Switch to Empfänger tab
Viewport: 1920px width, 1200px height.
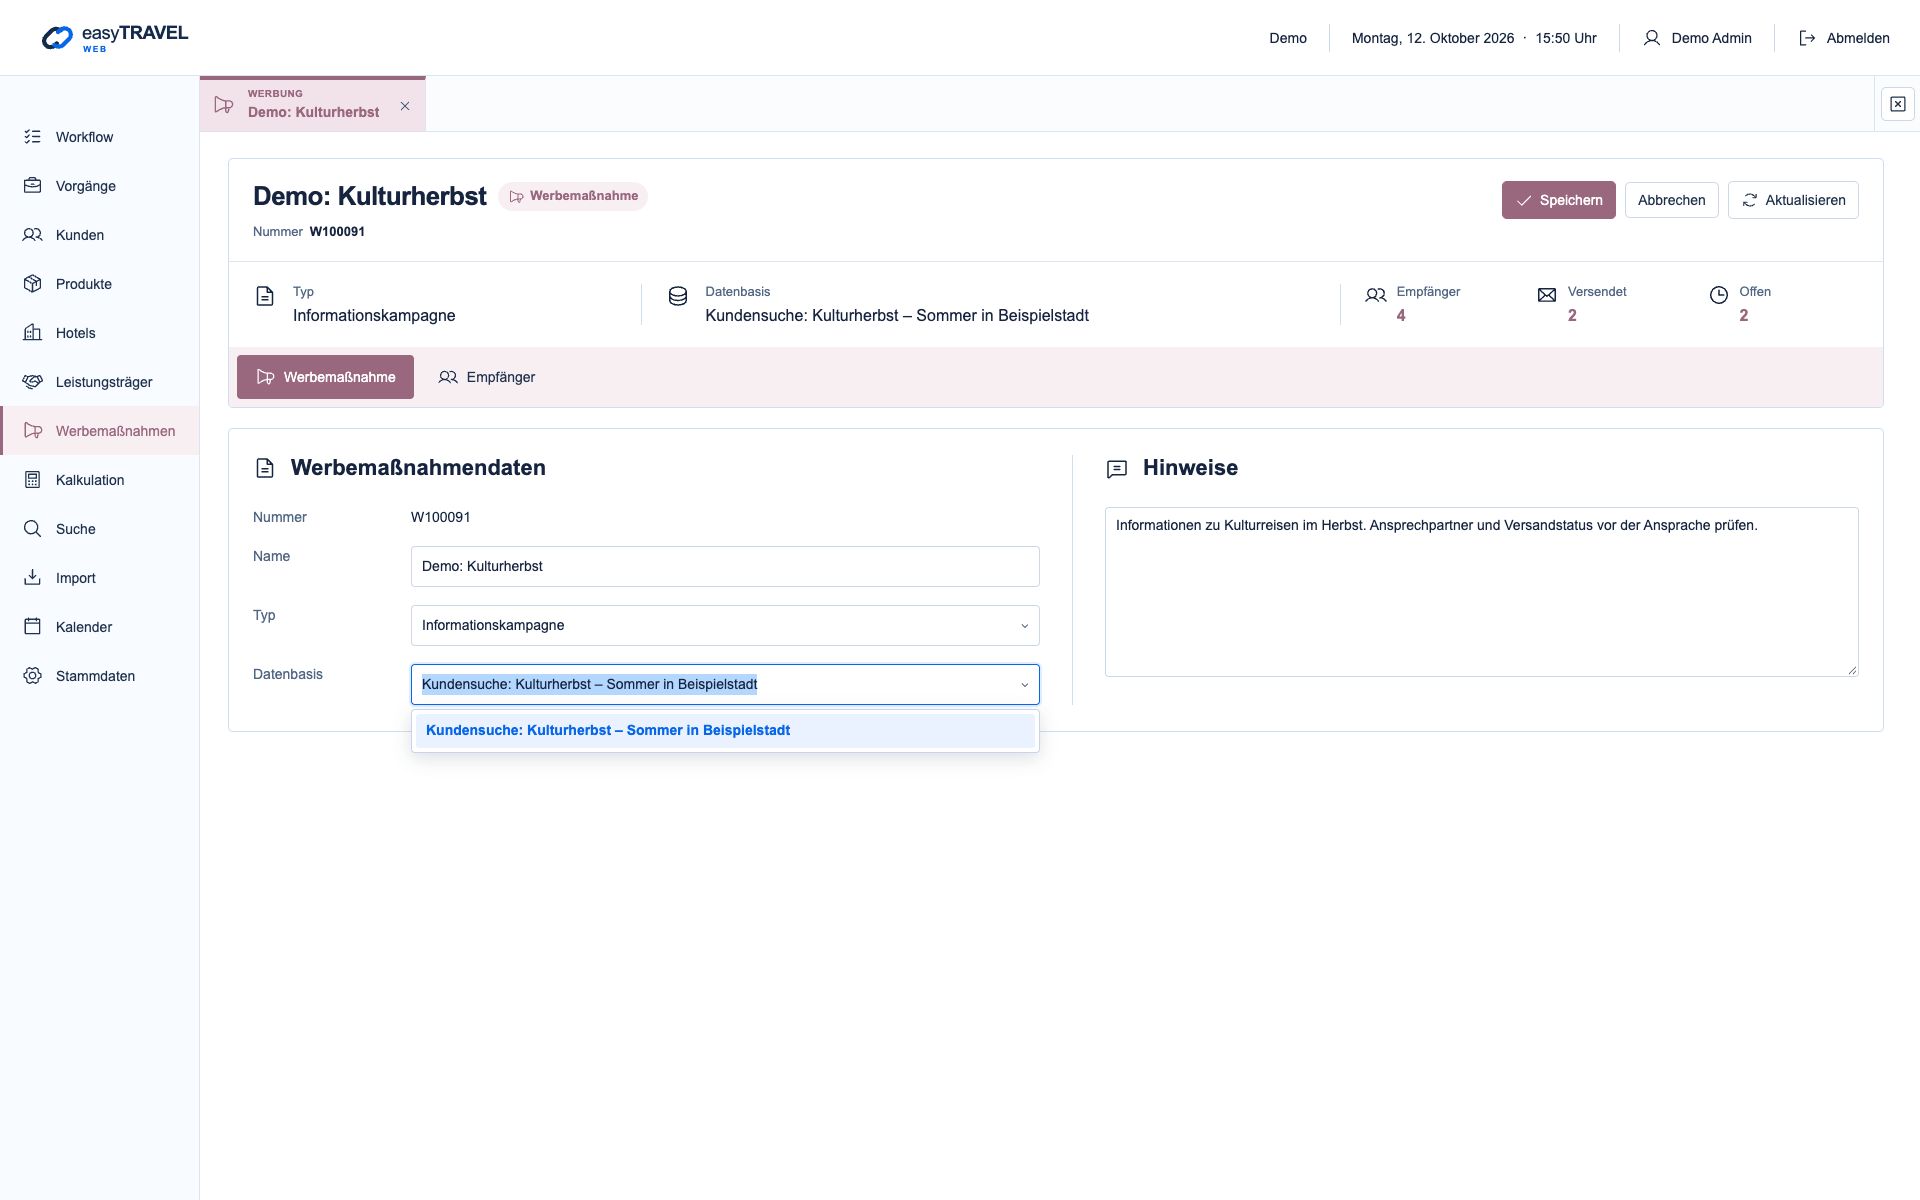487,377
